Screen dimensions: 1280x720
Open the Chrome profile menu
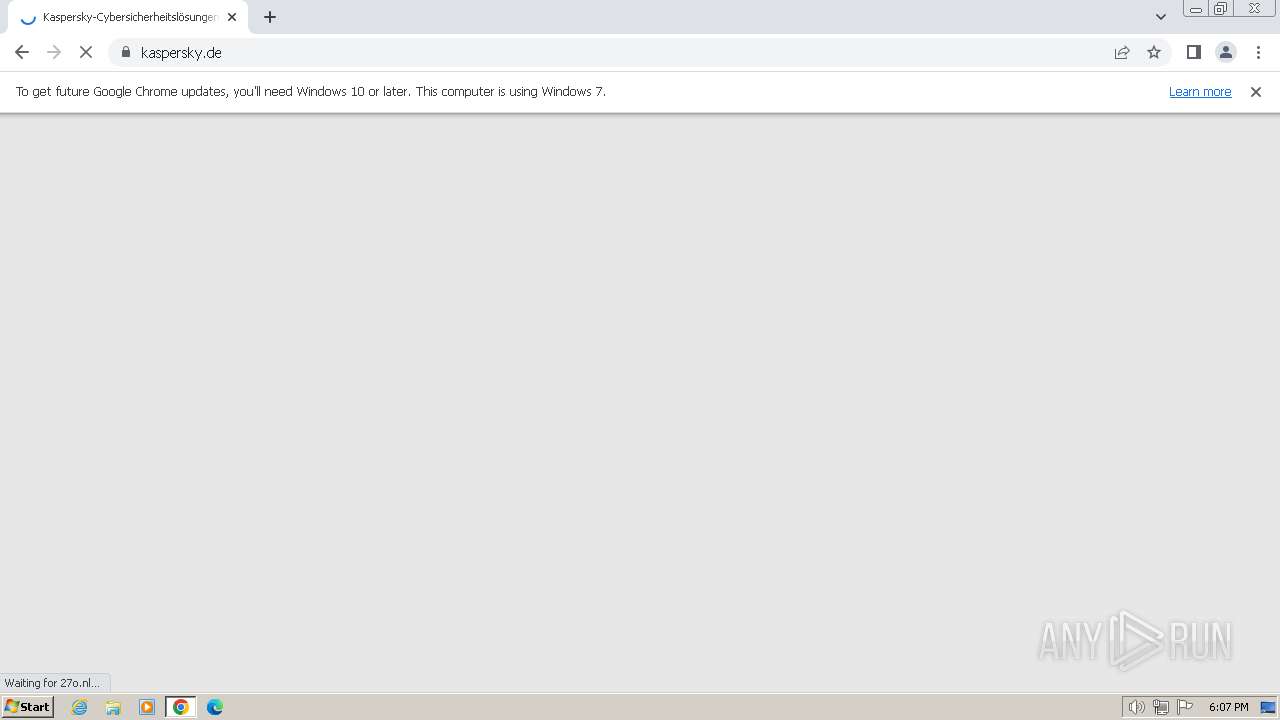click(1226, 52)
